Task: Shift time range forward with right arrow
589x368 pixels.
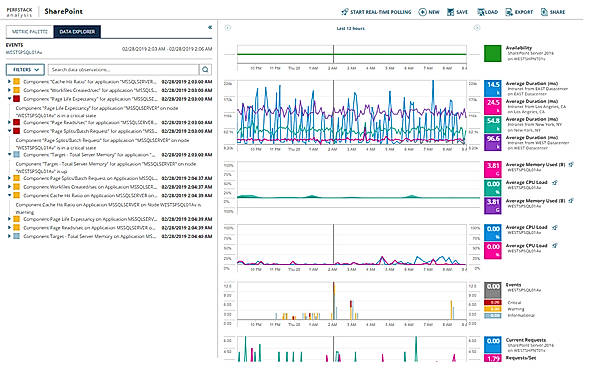Action: pyautogui.click(x=477, y=27)
